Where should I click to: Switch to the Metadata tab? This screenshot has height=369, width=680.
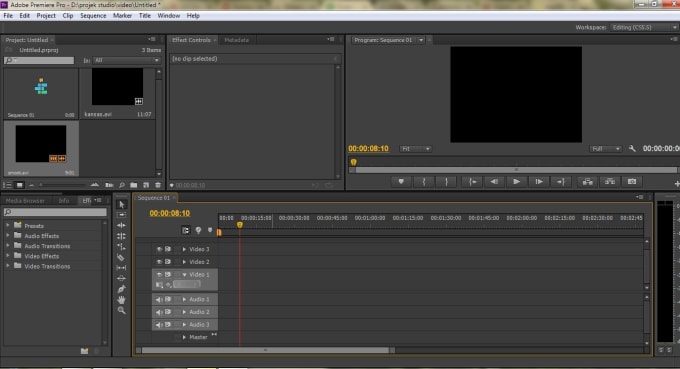[x=236, y=40]
